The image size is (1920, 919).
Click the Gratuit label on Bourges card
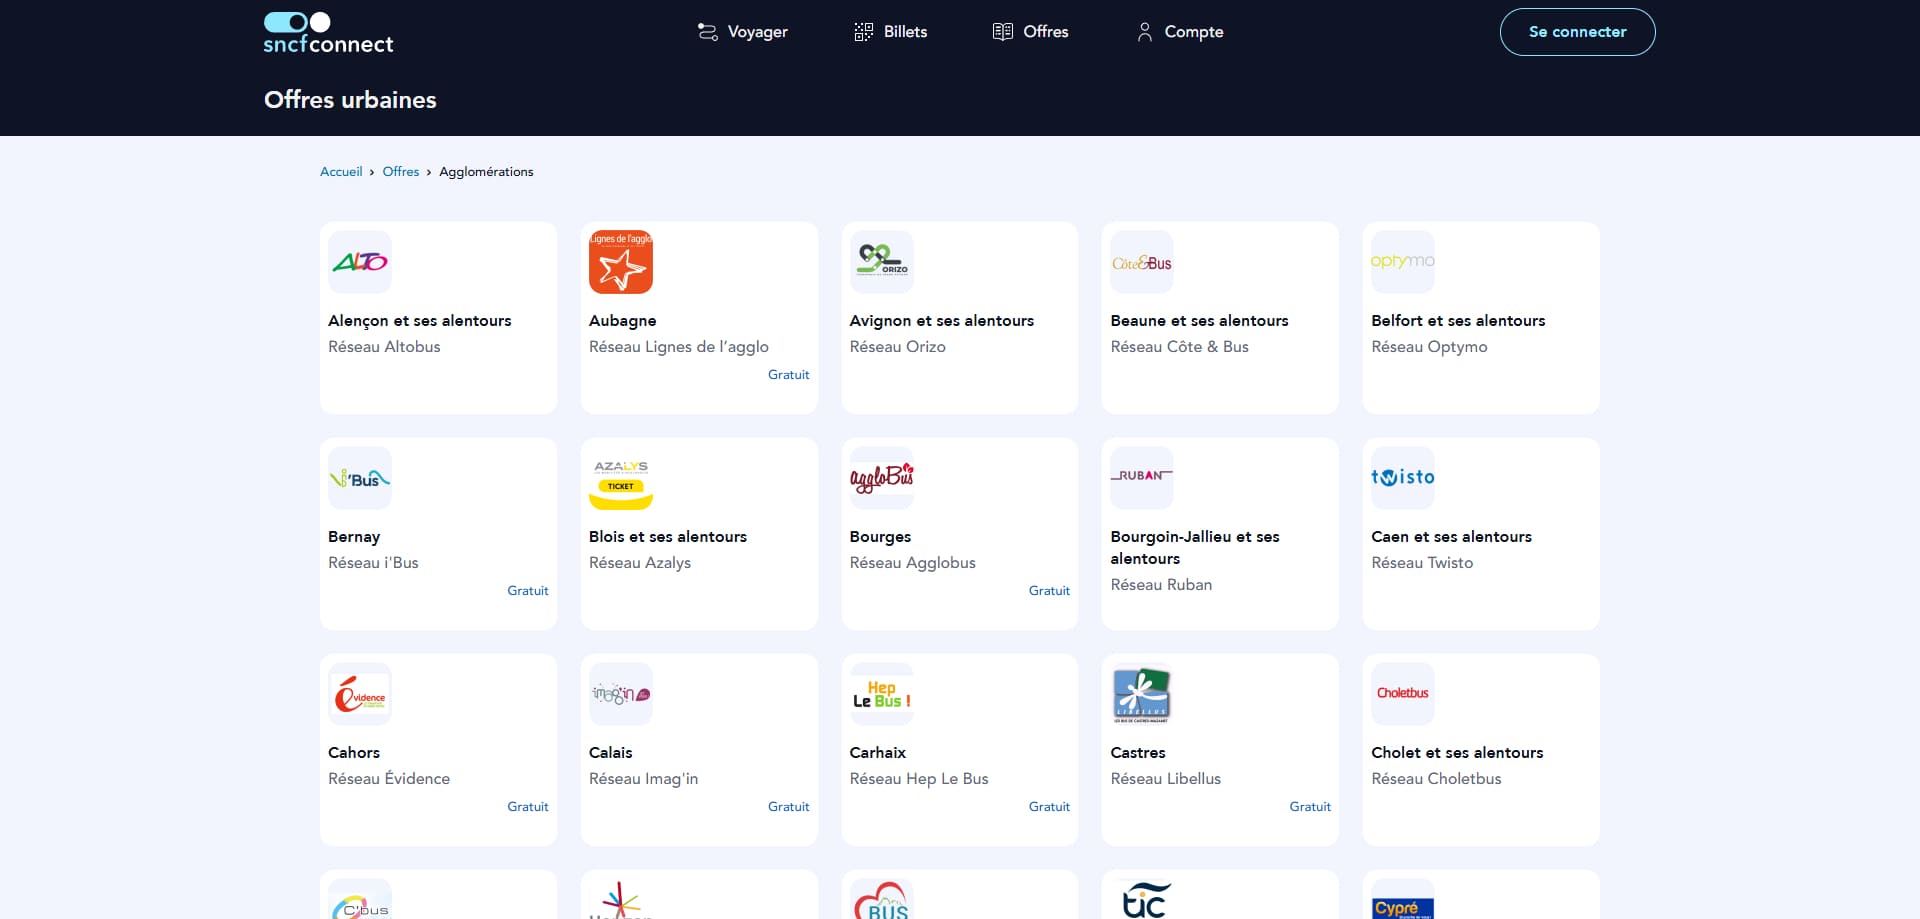click(1049, 591)
